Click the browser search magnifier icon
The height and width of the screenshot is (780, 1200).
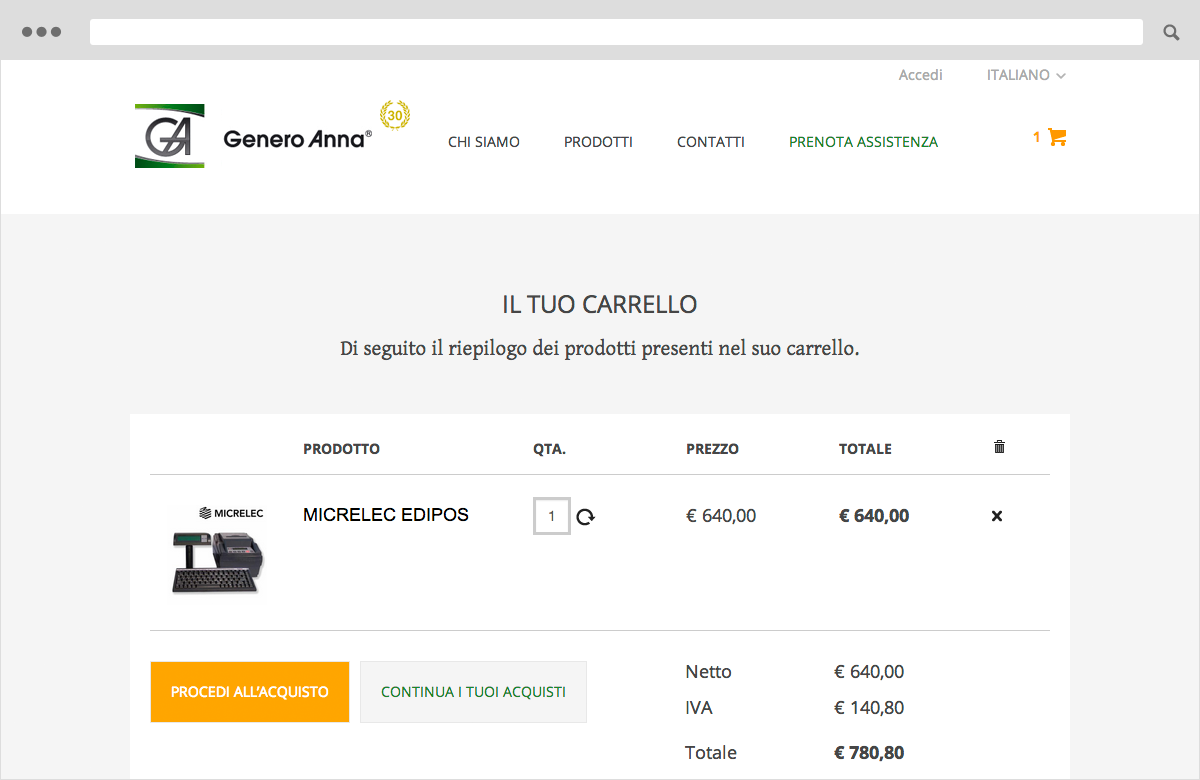(1170, 31)
